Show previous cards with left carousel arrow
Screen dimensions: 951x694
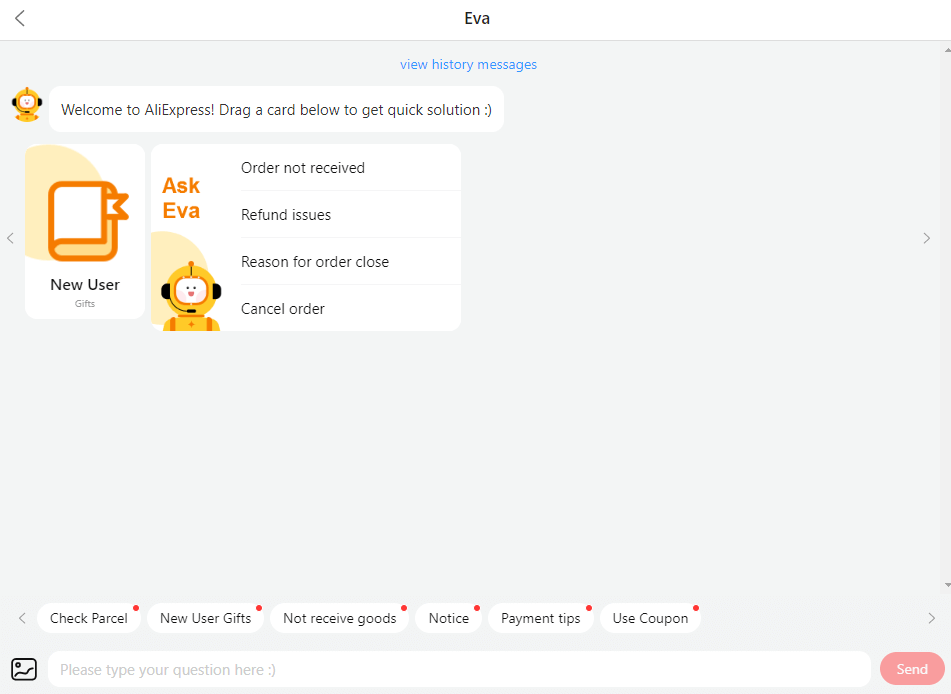click(10, 238)
